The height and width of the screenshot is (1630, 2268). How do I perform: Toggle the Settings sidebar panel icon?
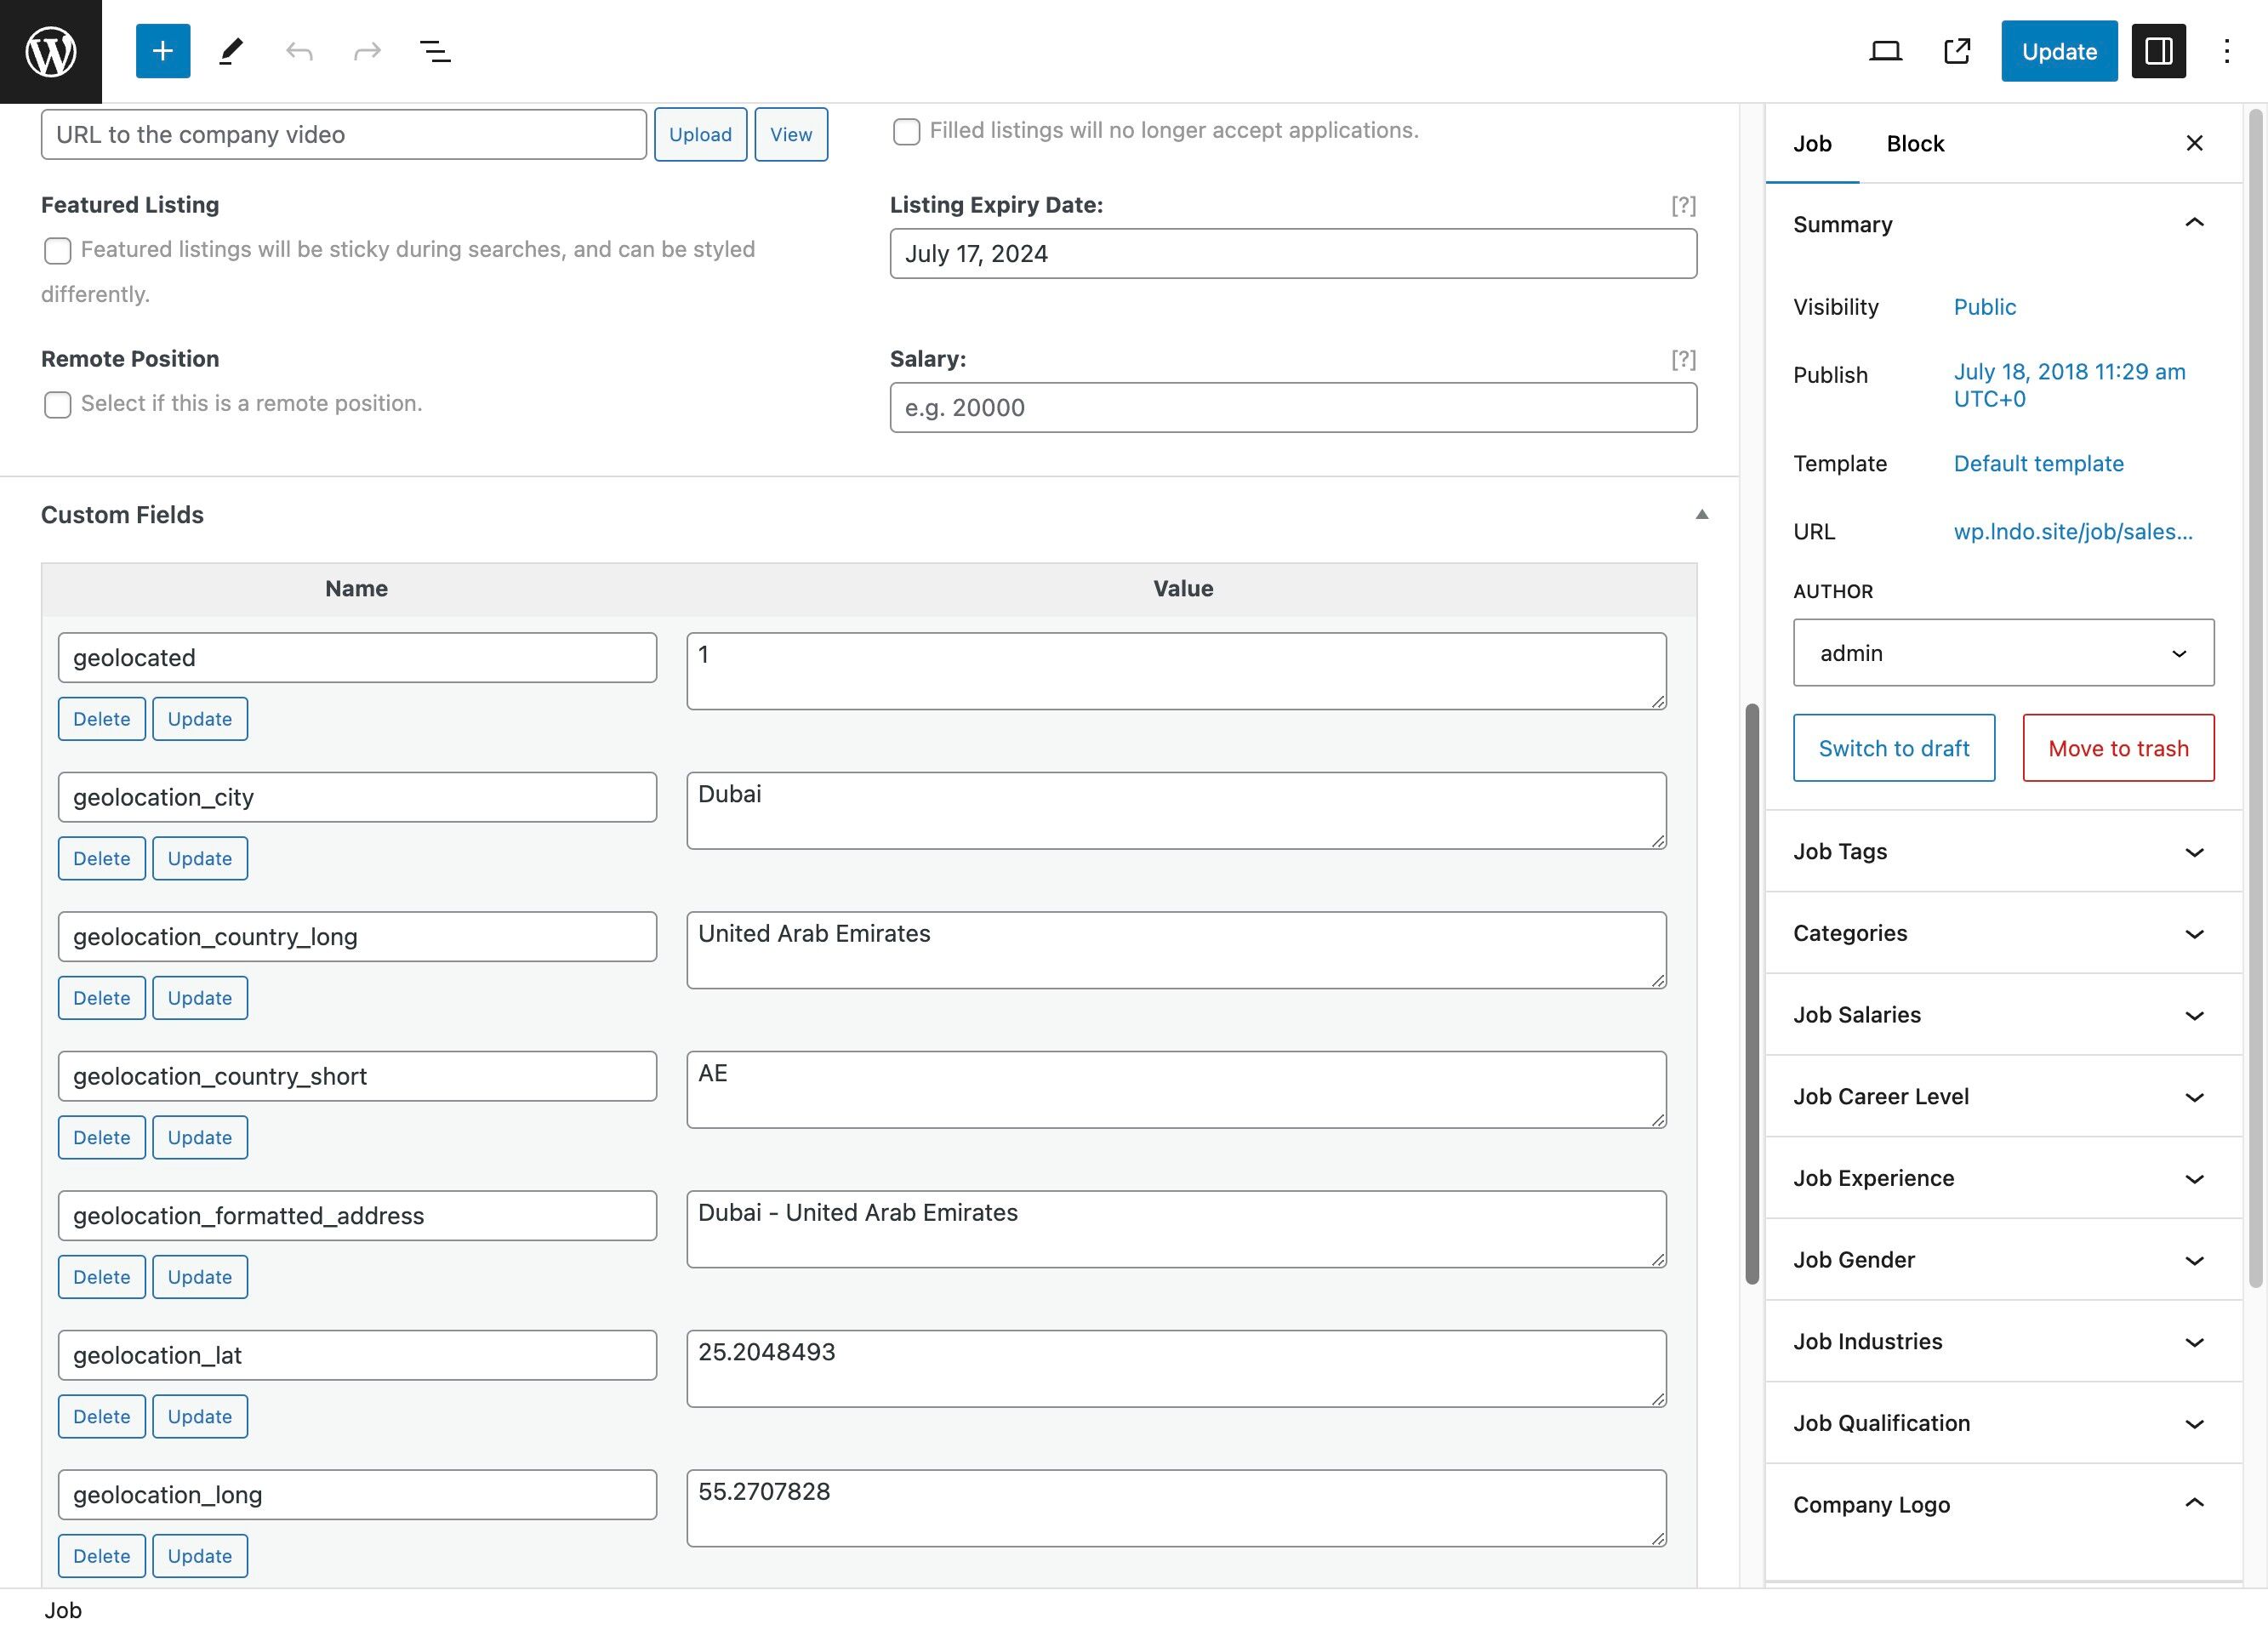[x=2158, y=51]
